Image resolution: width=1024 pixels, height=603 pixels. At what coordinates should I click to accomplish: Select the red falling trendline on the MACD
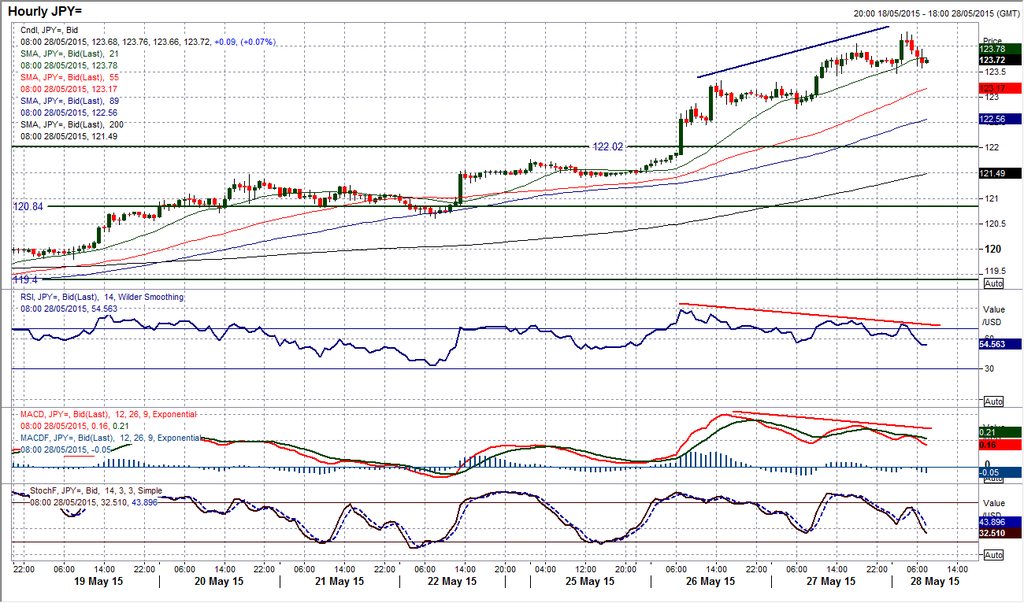coord(832,419)
